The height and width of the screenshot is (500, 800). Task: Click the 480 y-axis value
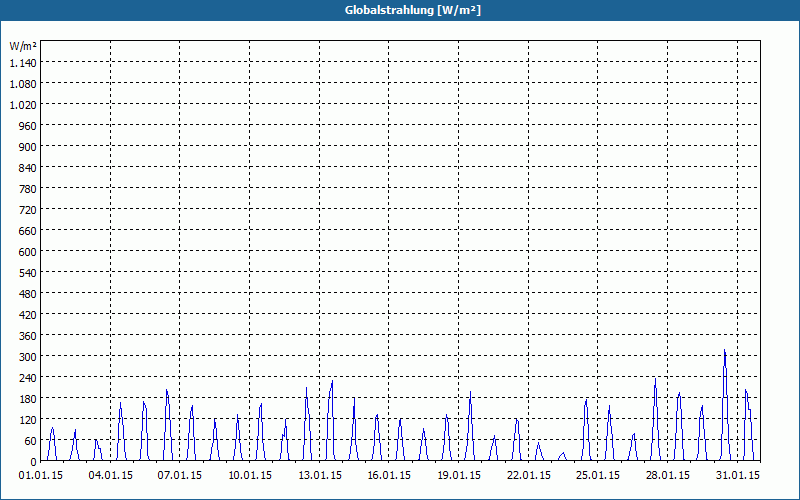(x=27, y=294)
